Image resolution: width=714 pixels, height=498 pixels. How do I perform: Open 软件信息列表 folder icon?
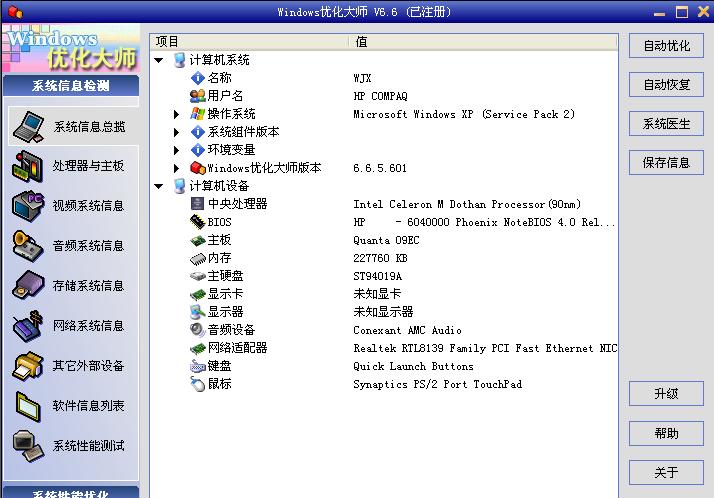tap(28, 406)
